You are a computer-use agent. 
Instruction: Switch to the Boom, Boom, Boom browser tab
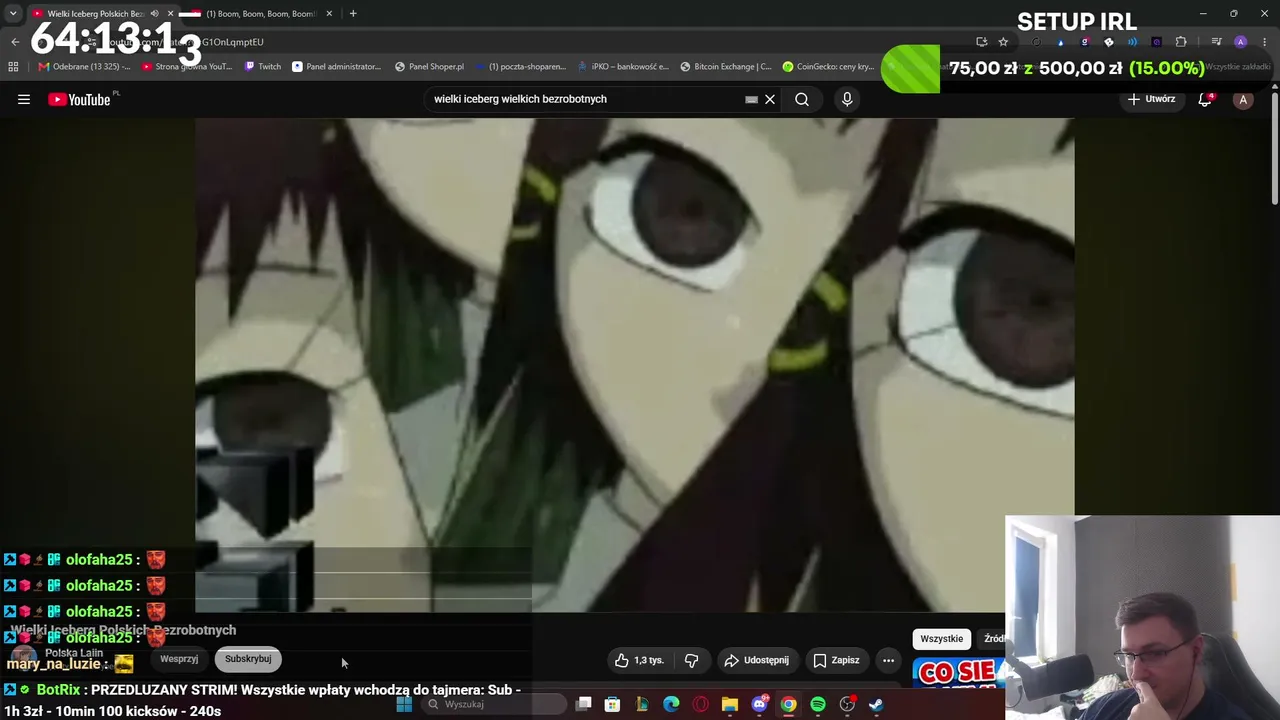pos(260,14)
